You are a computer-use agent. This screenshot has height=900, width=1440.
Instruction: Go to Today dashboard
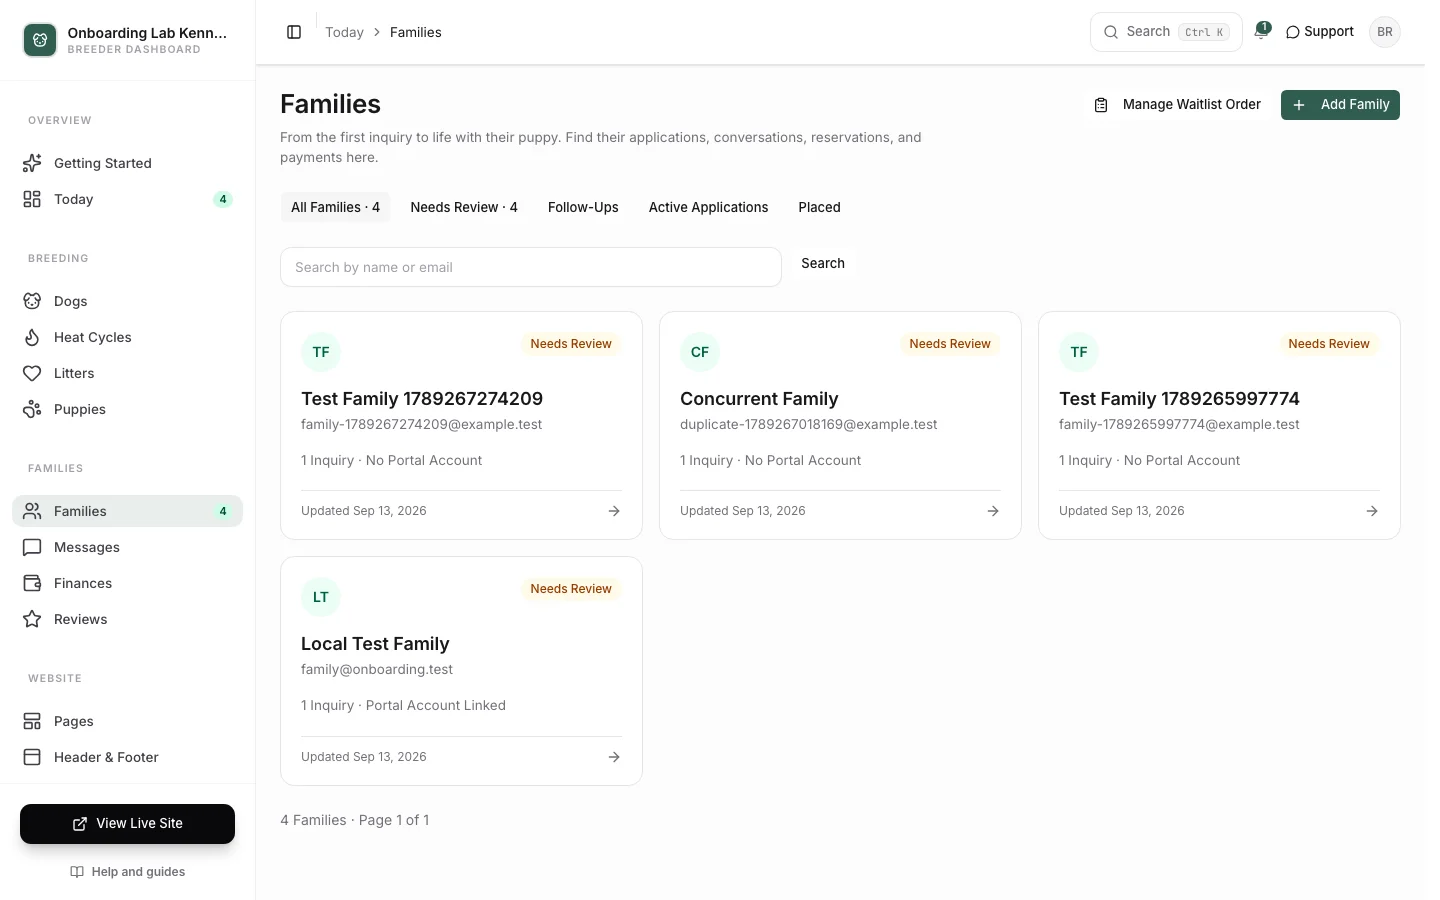pyautogui.click(x=127, y=199)
